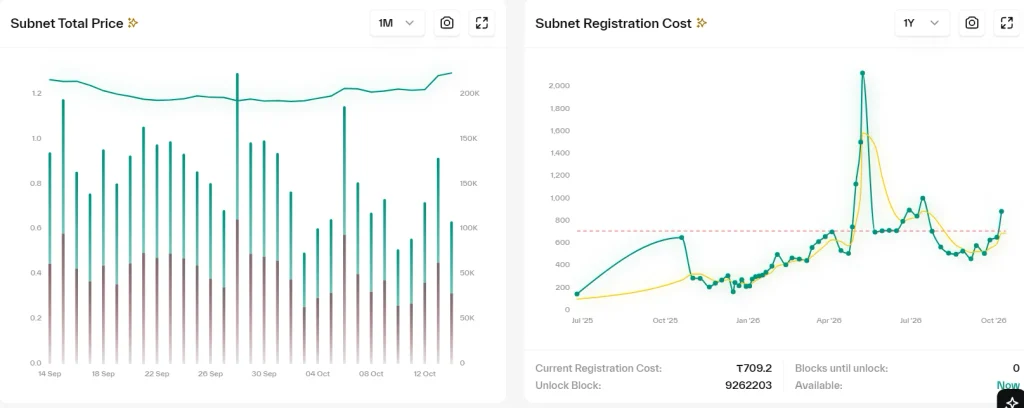Click the highest peak point on registration cost line
Screen dimensions: 1024x408
tap(863, 73)
